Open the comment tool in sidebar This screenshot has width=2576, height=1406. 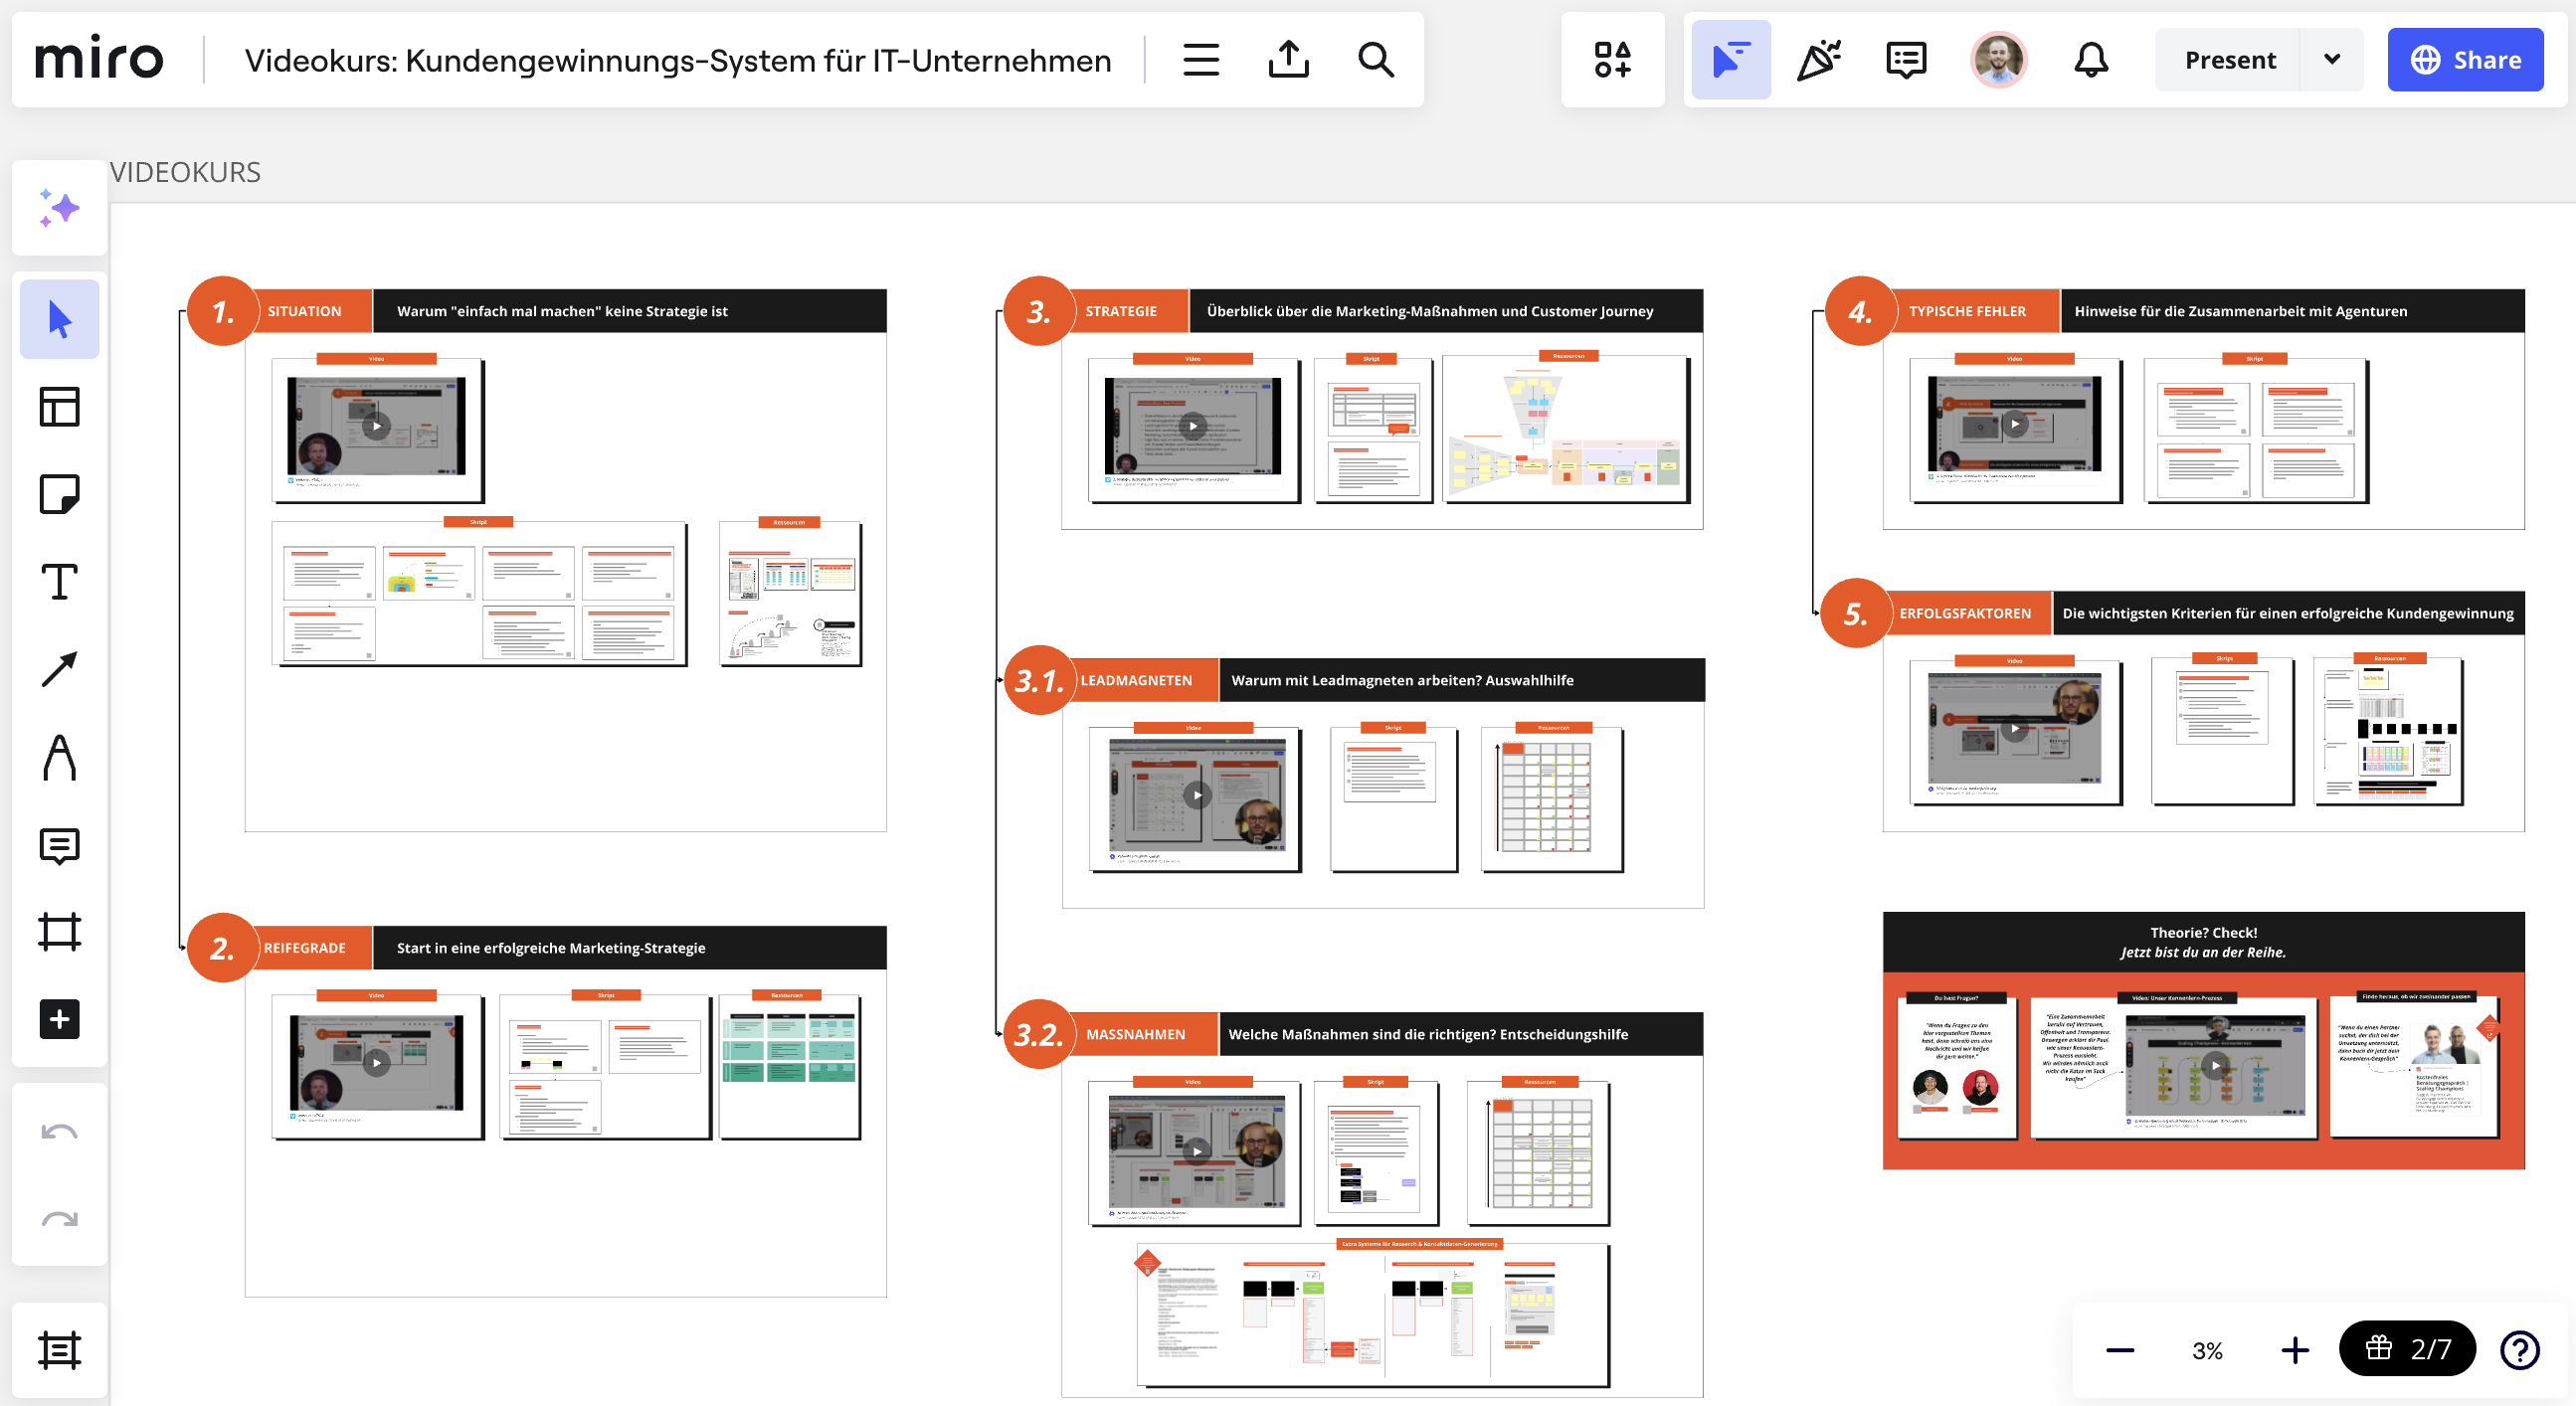coord(59,846)
